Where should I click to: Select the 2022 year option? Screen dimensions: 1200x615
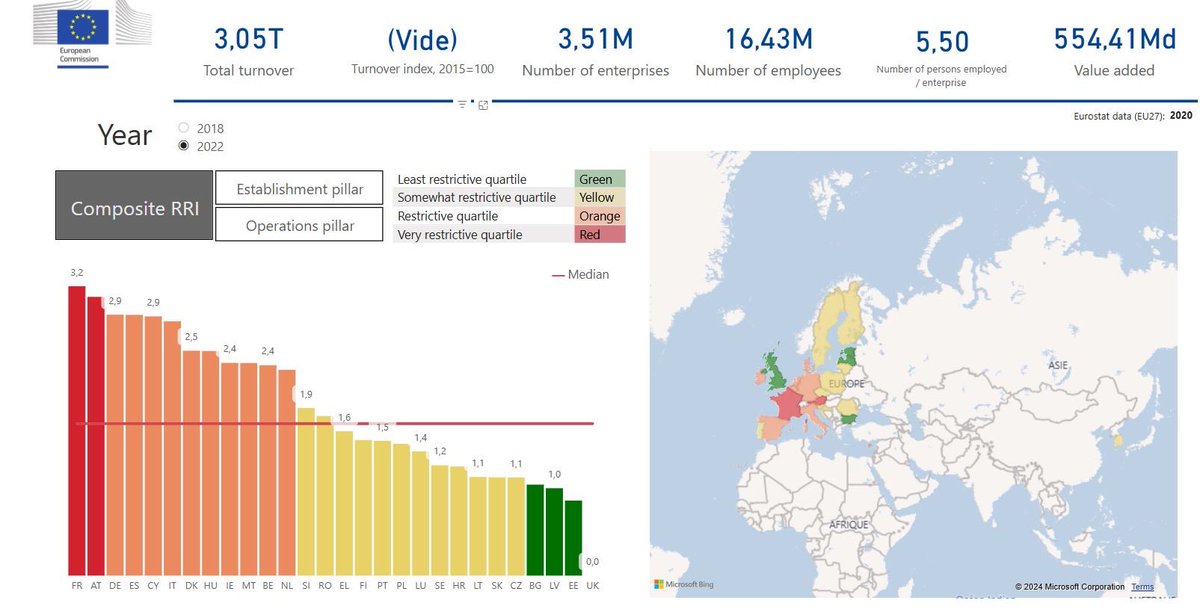tap(183, 146)
